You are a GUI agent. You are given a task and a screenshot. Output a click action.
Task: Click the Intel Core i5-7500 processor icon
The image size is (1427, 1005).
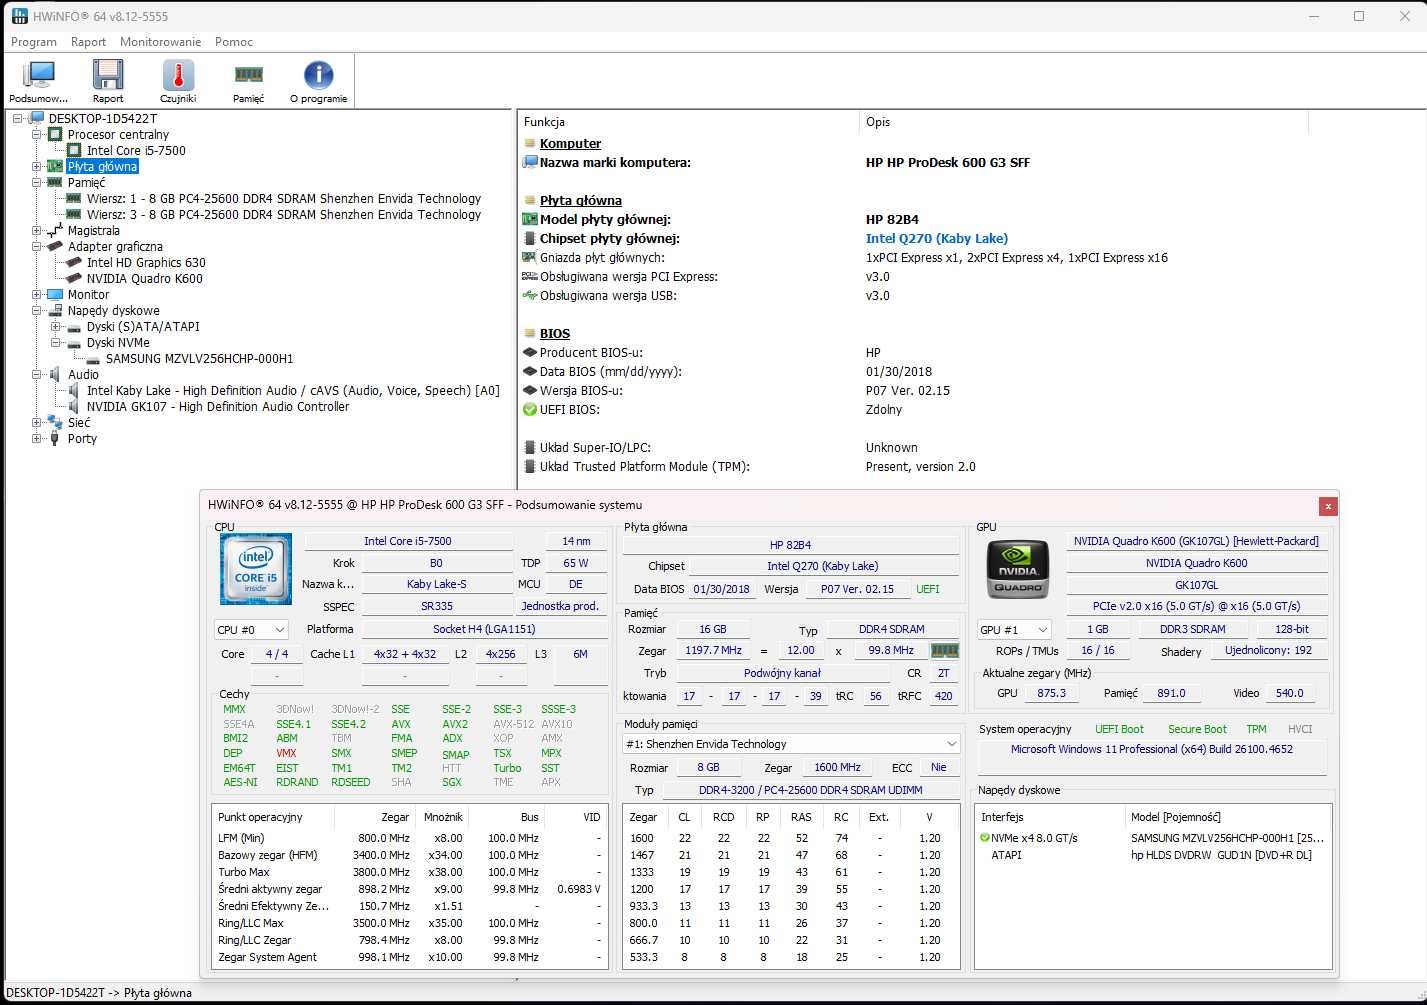click(74, 151)
